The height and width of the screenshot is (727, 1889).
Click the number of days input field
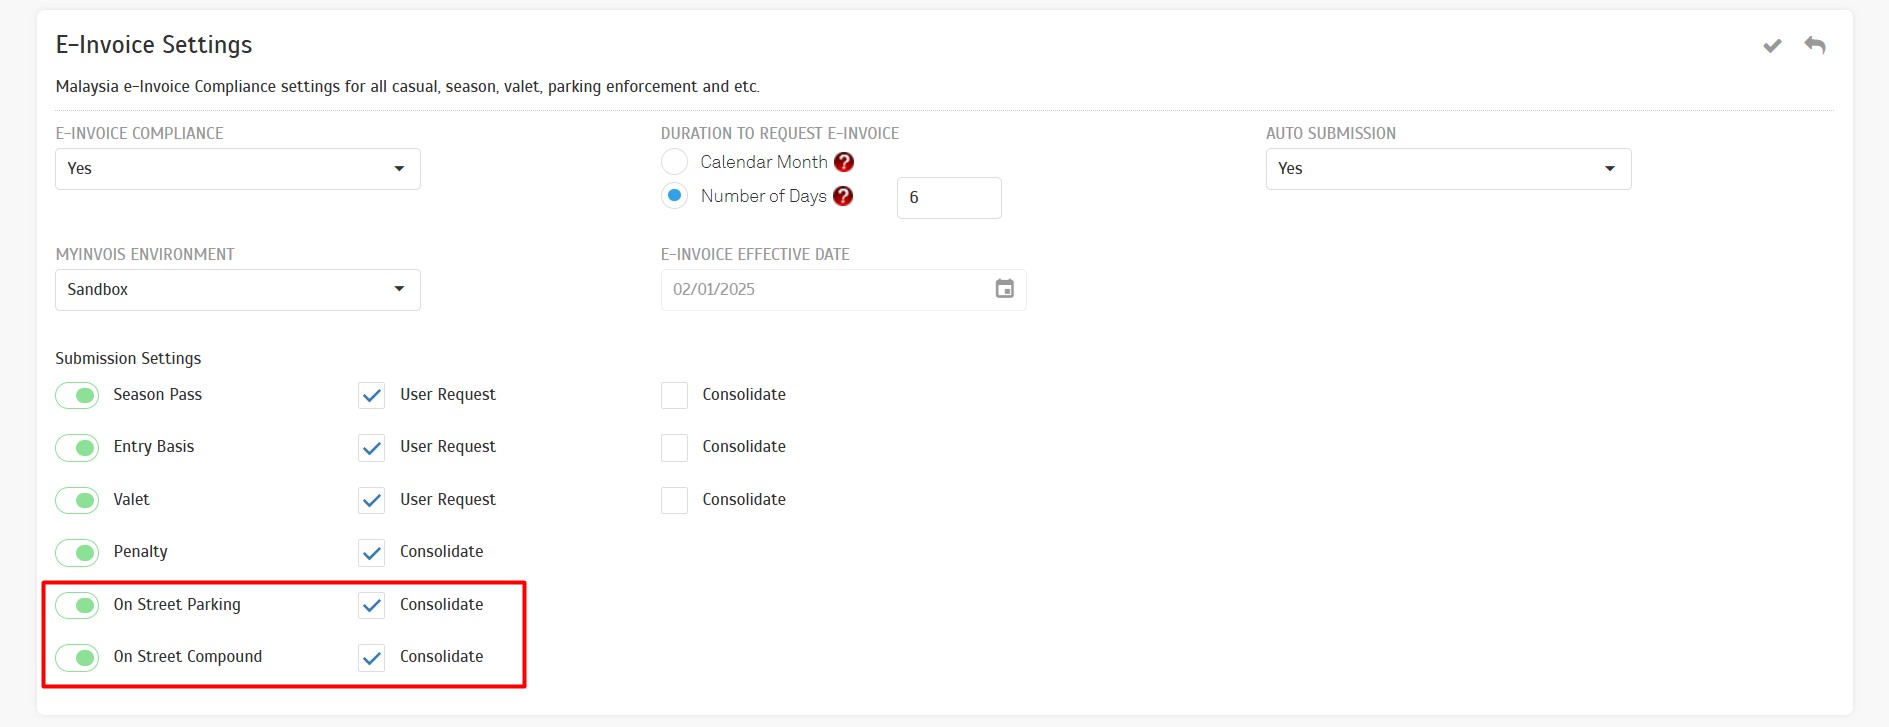(949, 198)
